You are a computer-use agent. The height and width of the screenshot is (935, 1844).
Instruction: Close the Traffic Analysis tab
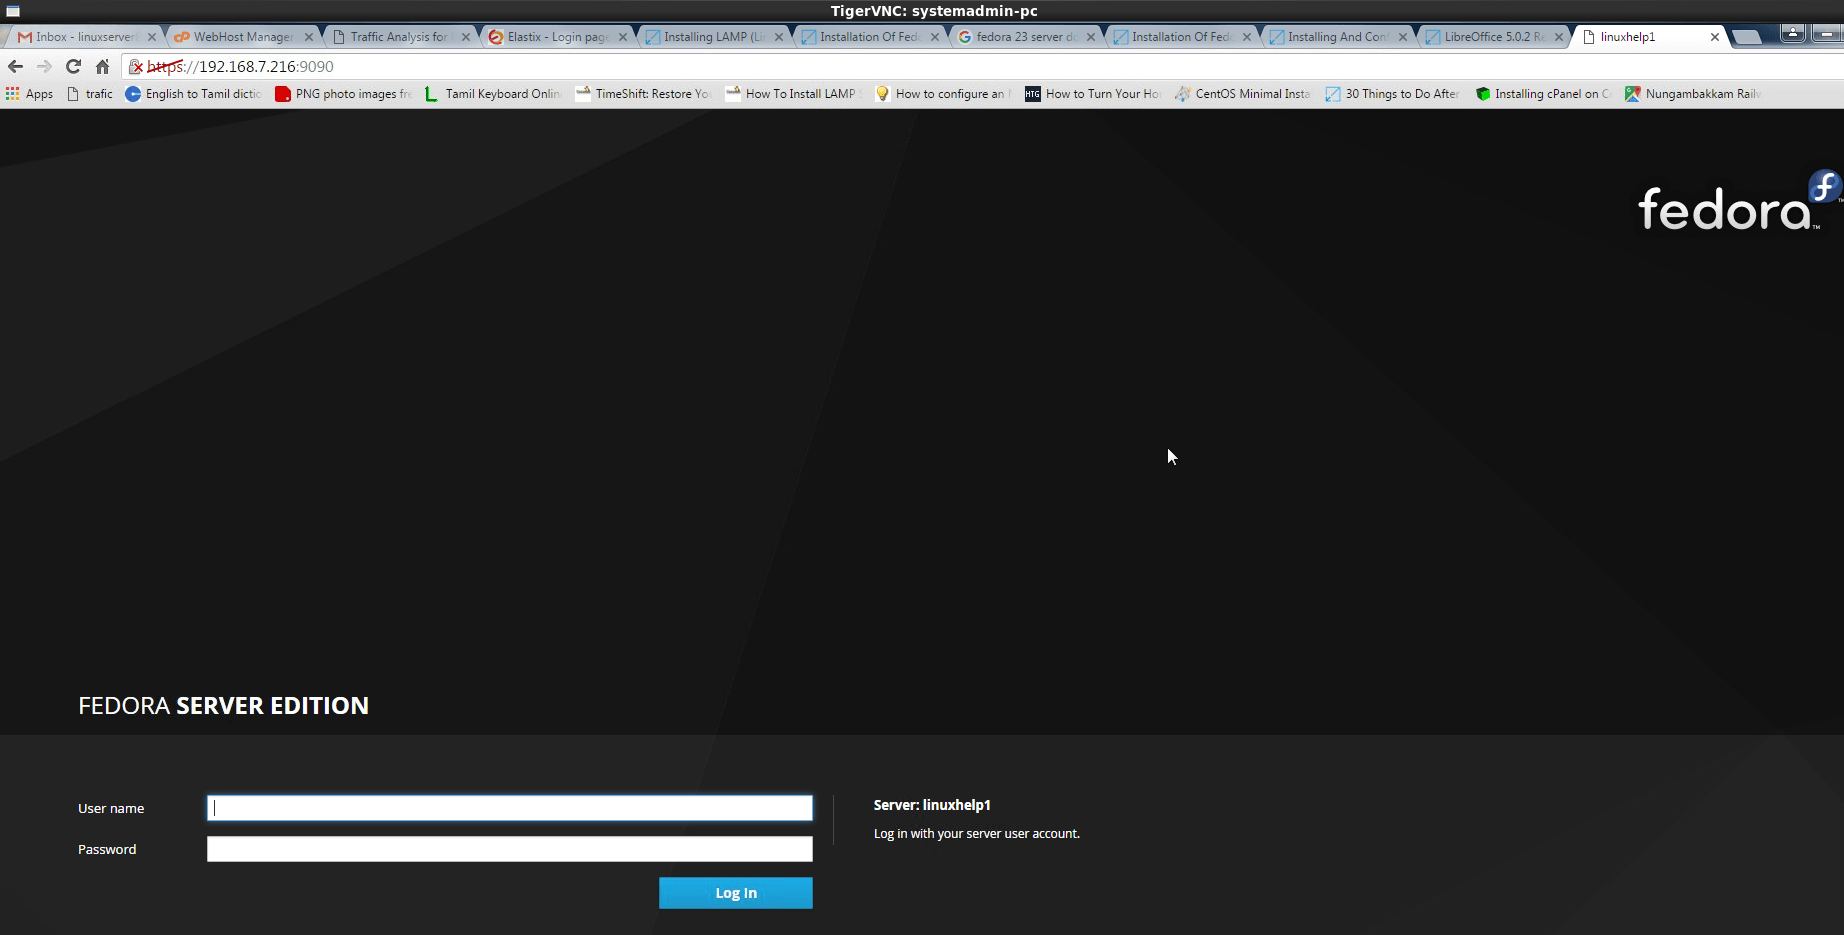click(x=466, y=37)
